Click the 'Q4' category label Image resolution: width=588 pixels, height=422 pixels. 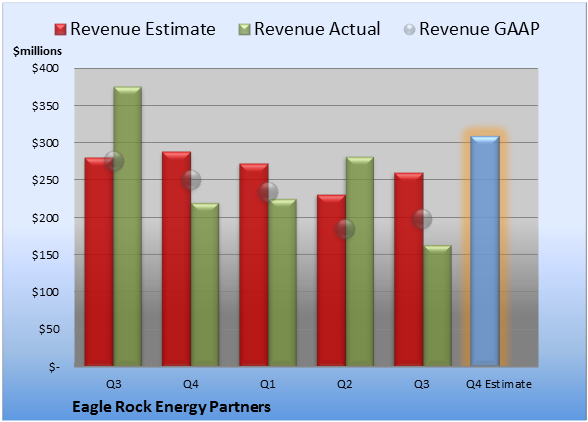(x=190, y=384)
